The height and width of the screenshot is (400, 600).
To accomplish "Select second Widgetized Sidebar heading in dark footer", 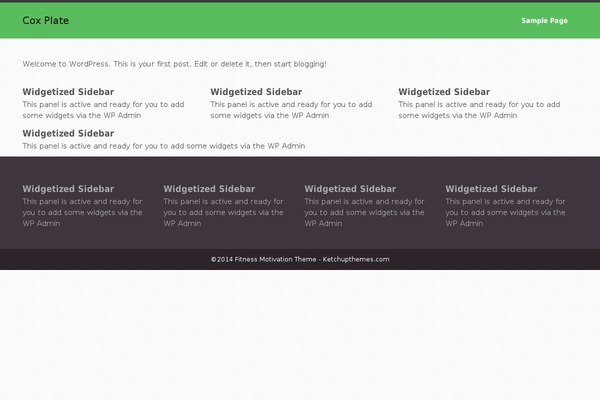I will click(209, 189).
